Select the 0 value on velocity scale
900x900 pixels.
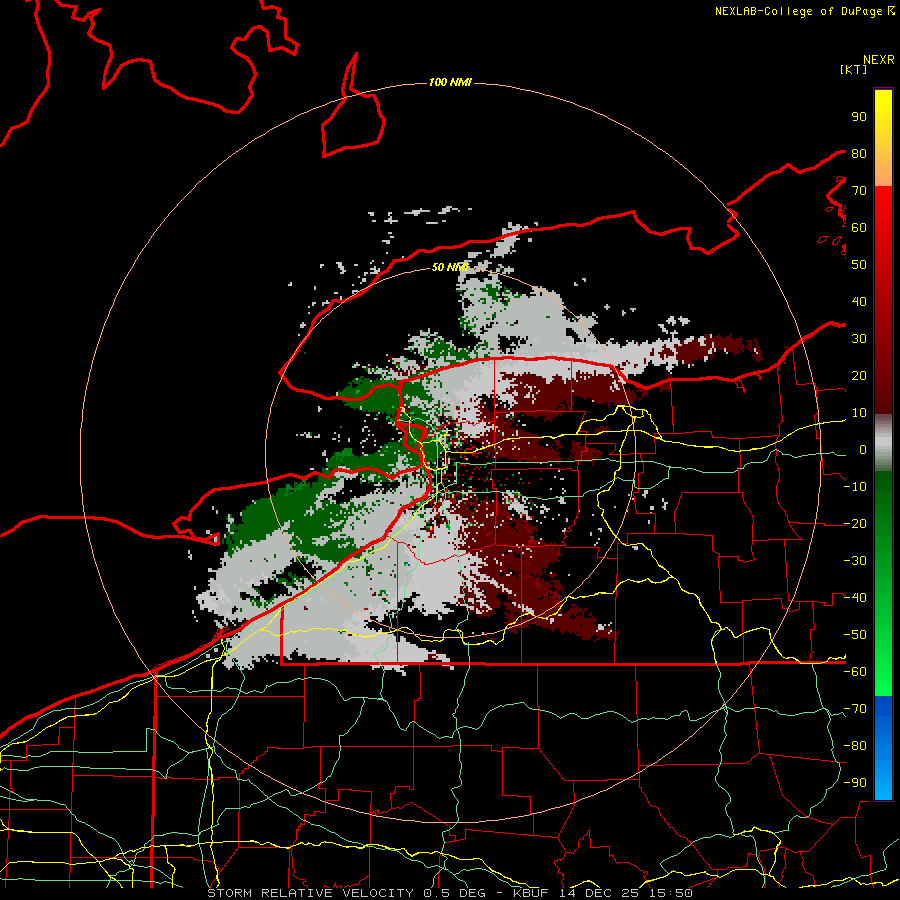click(863, 450)
